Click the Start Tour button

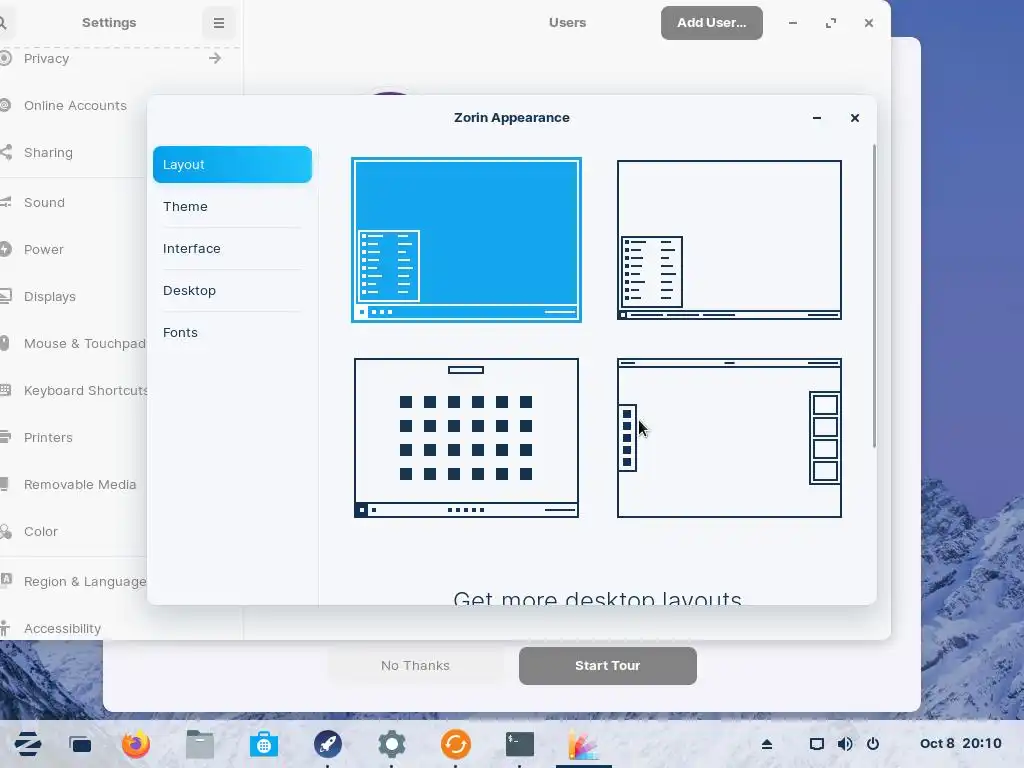[608, 665]
